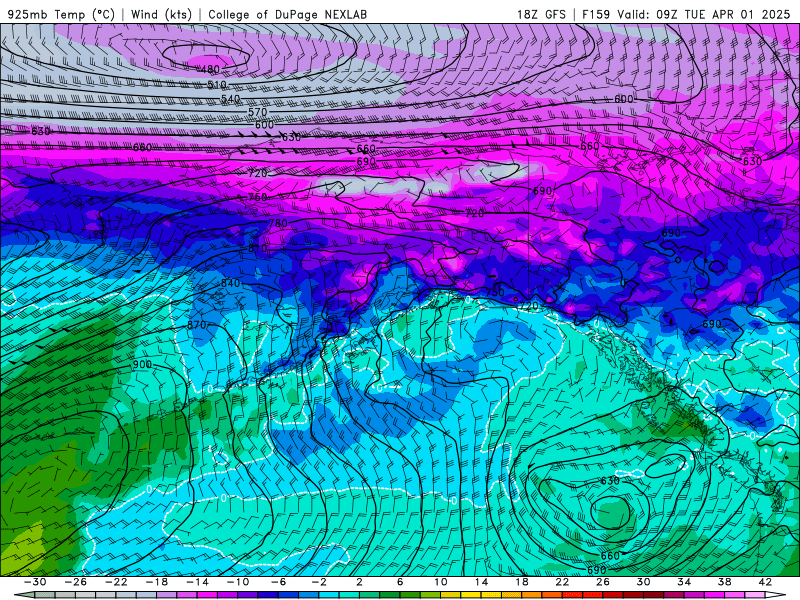Click the 30 value on the color scale
The height and width of the screenshot is (600, 800).
pos(643,582)
